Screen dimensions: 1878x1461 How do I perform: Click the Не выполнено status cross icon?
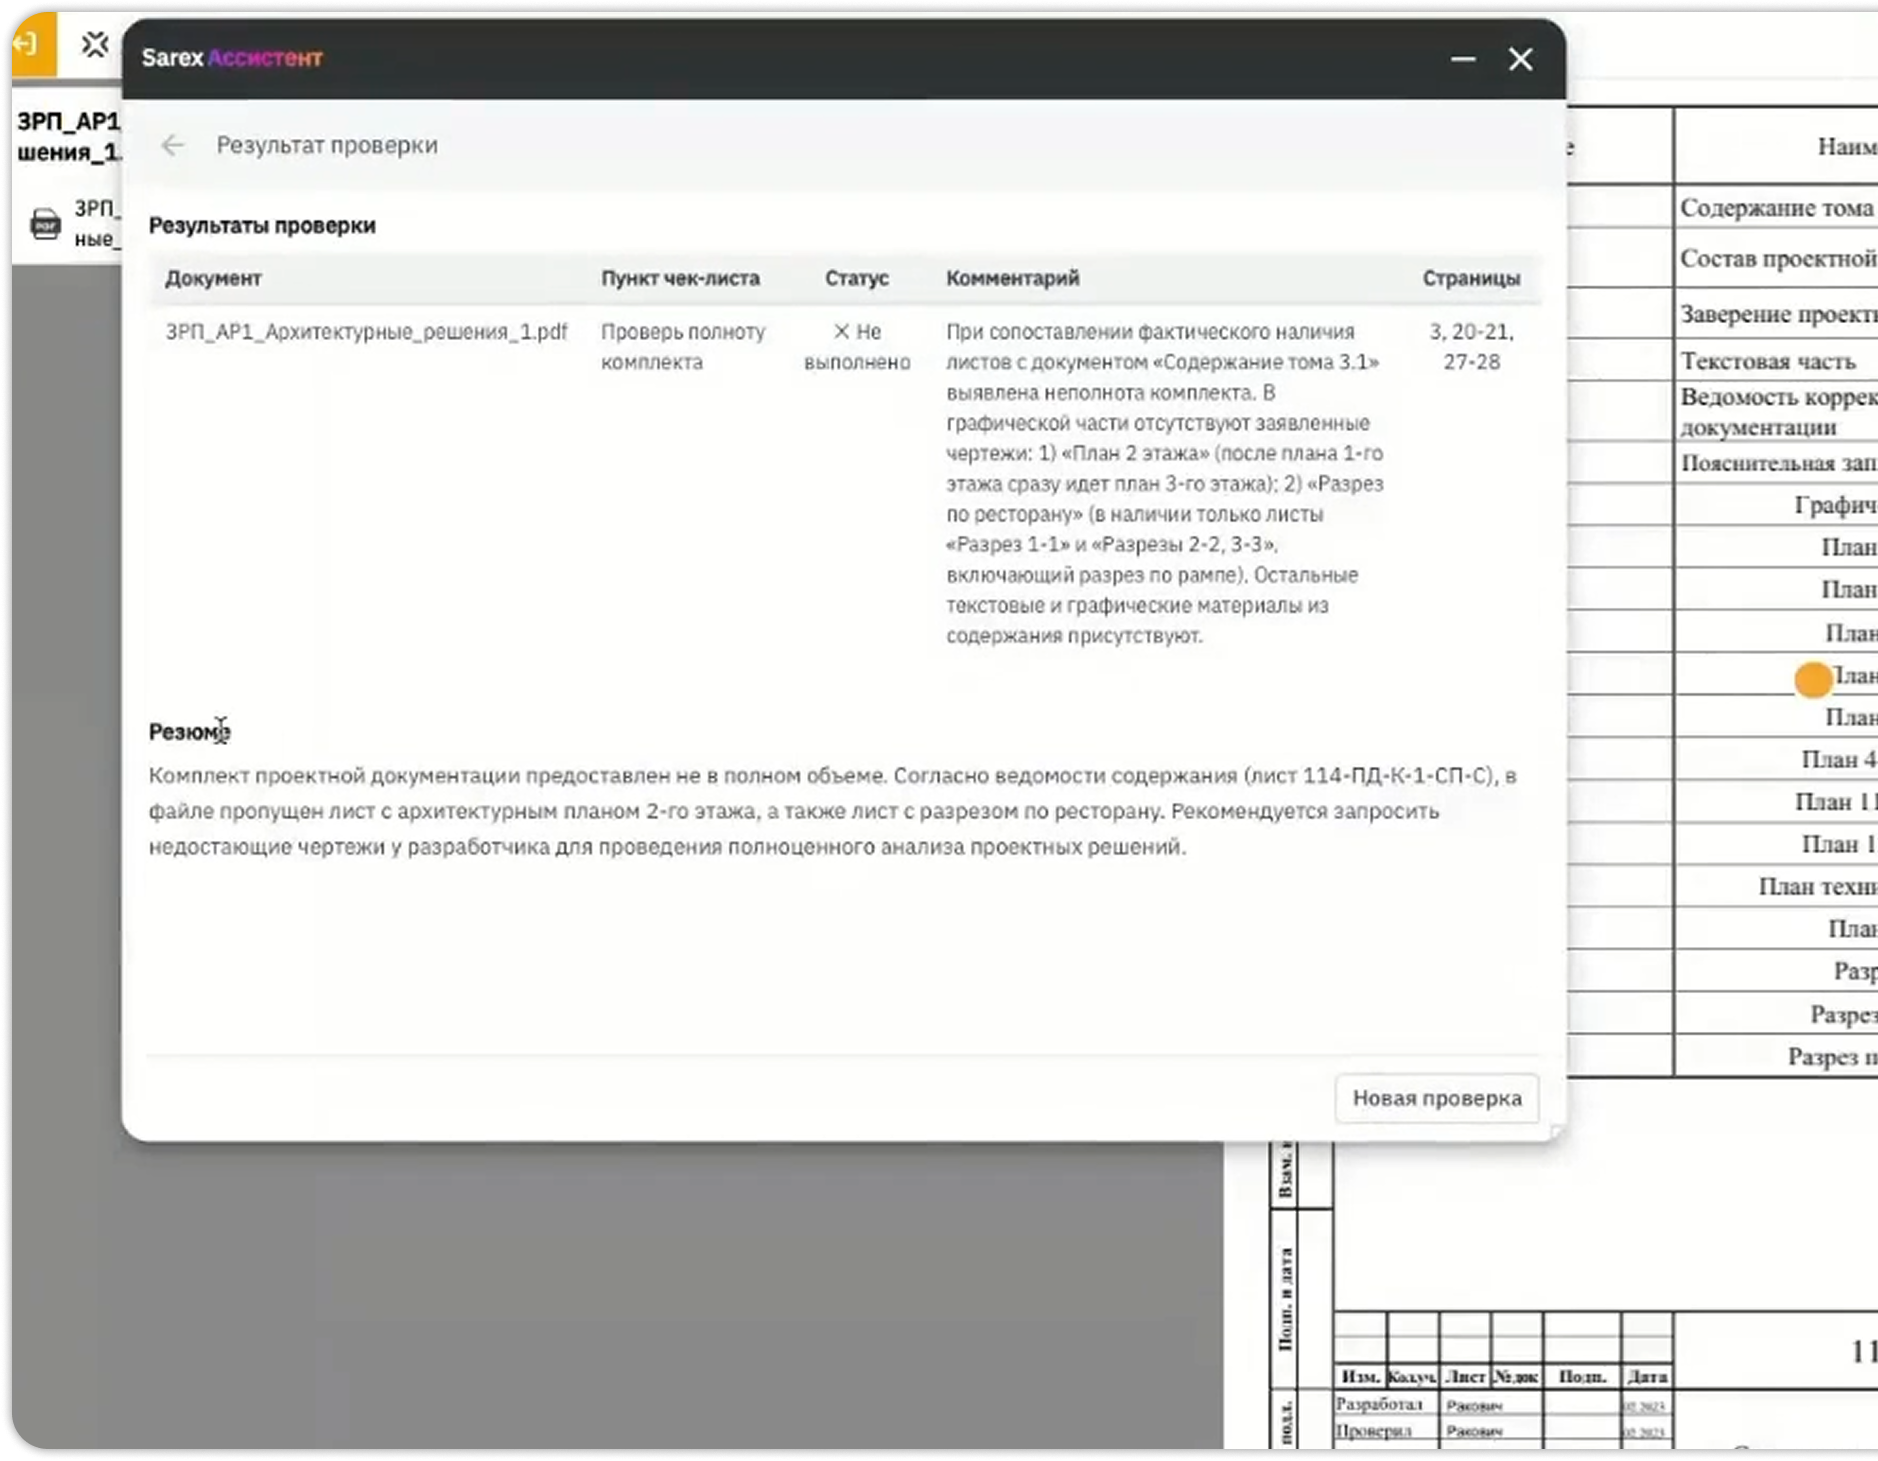pyautogui.click(x=841, y=332)
